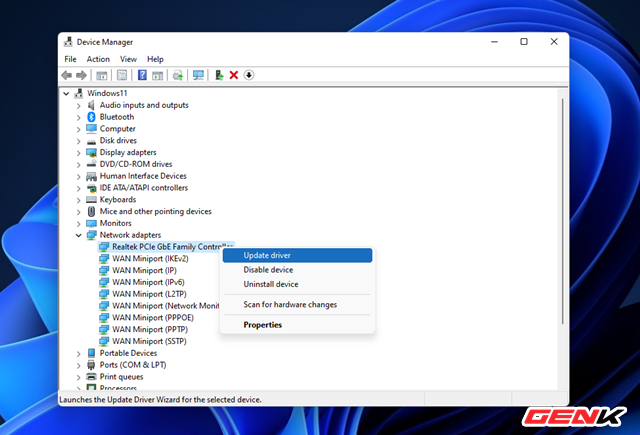Click the mouse icon beside Mice and other pointing devices
The width and height of the screenshot is (640, 435).
point(91,211)
